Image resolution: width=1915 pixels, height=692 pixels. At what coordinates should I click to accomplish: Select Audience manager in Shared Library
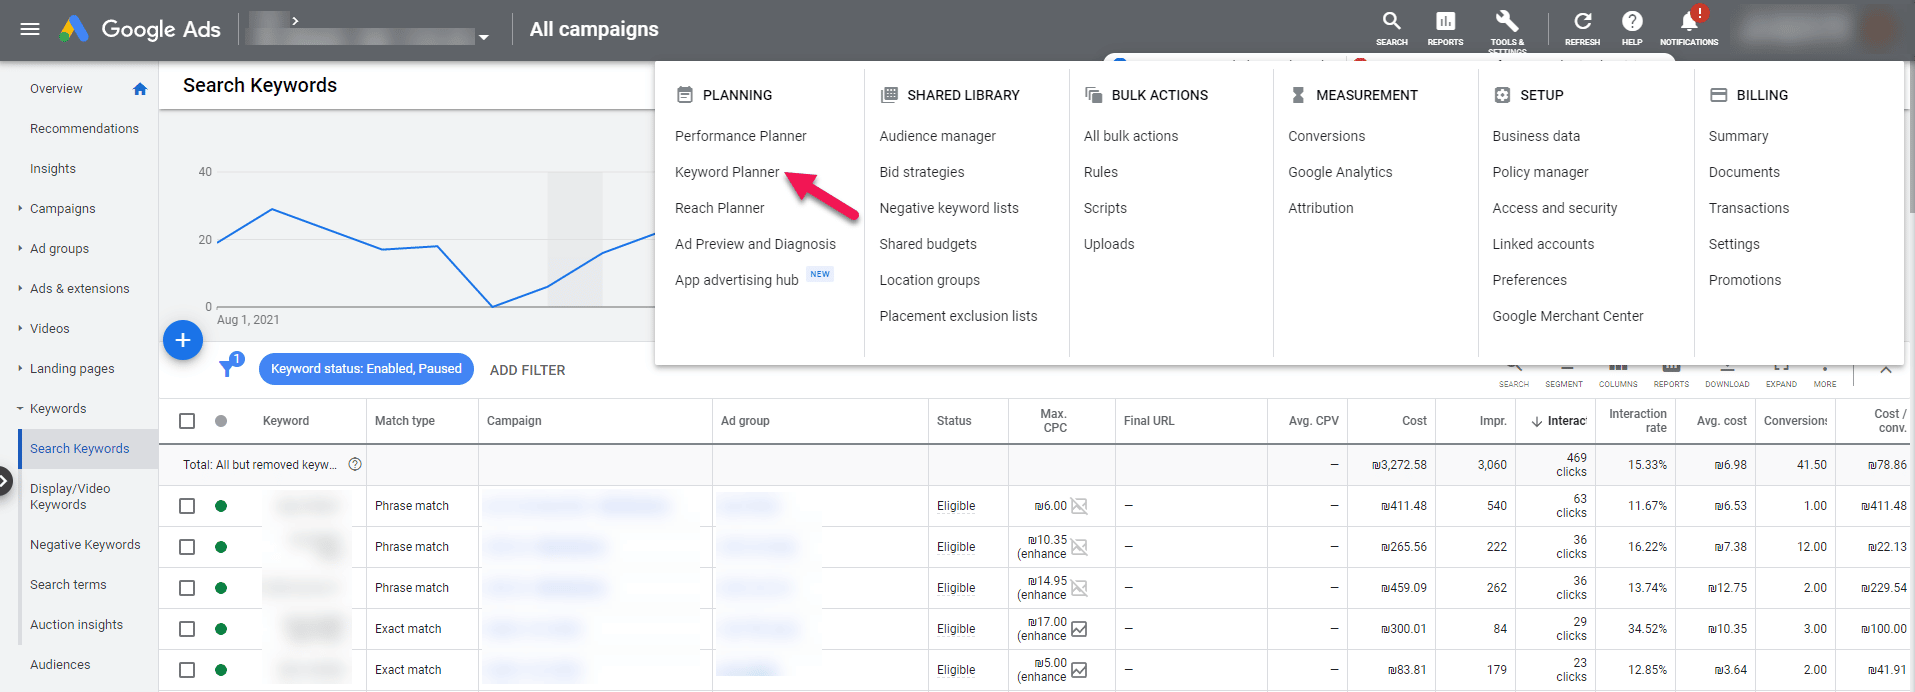click(x=937, y=136)
